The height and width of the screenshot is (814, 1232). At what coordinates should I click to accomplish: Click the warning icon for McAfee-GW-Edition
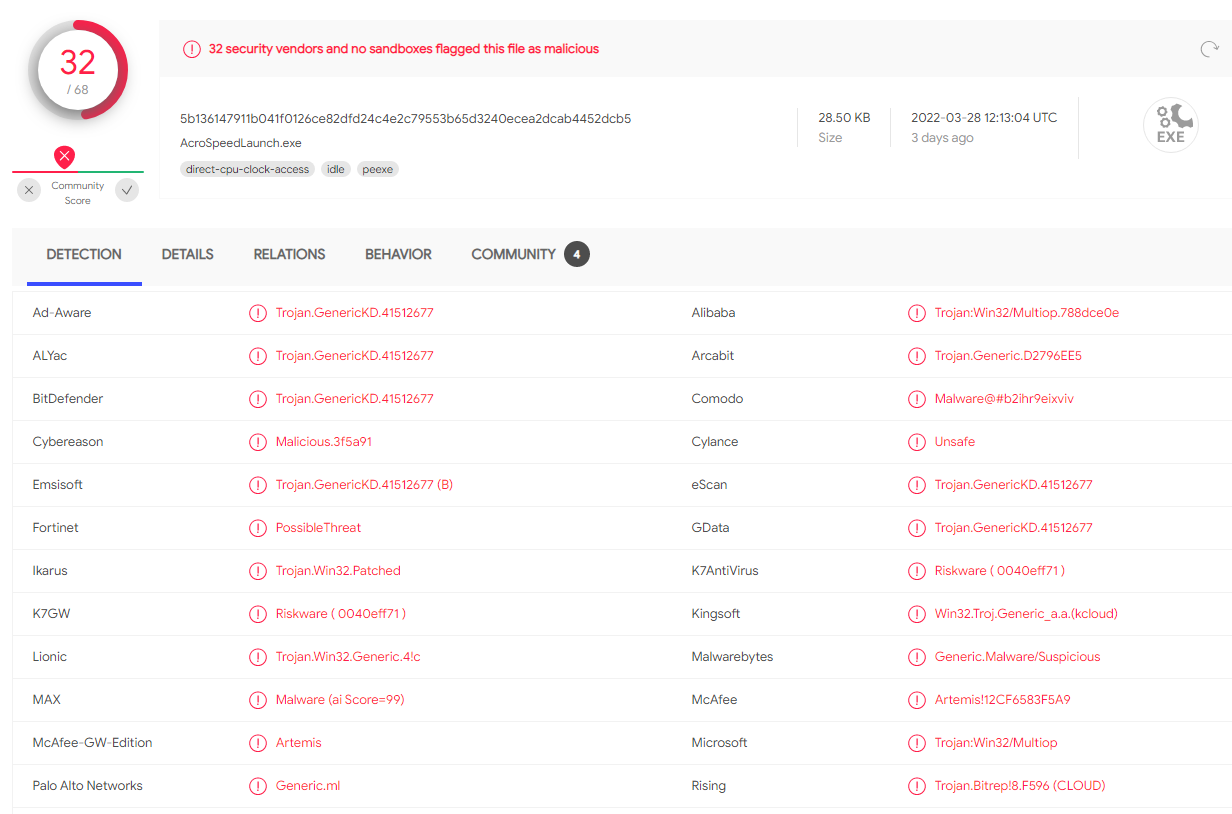tap(258, 743)
